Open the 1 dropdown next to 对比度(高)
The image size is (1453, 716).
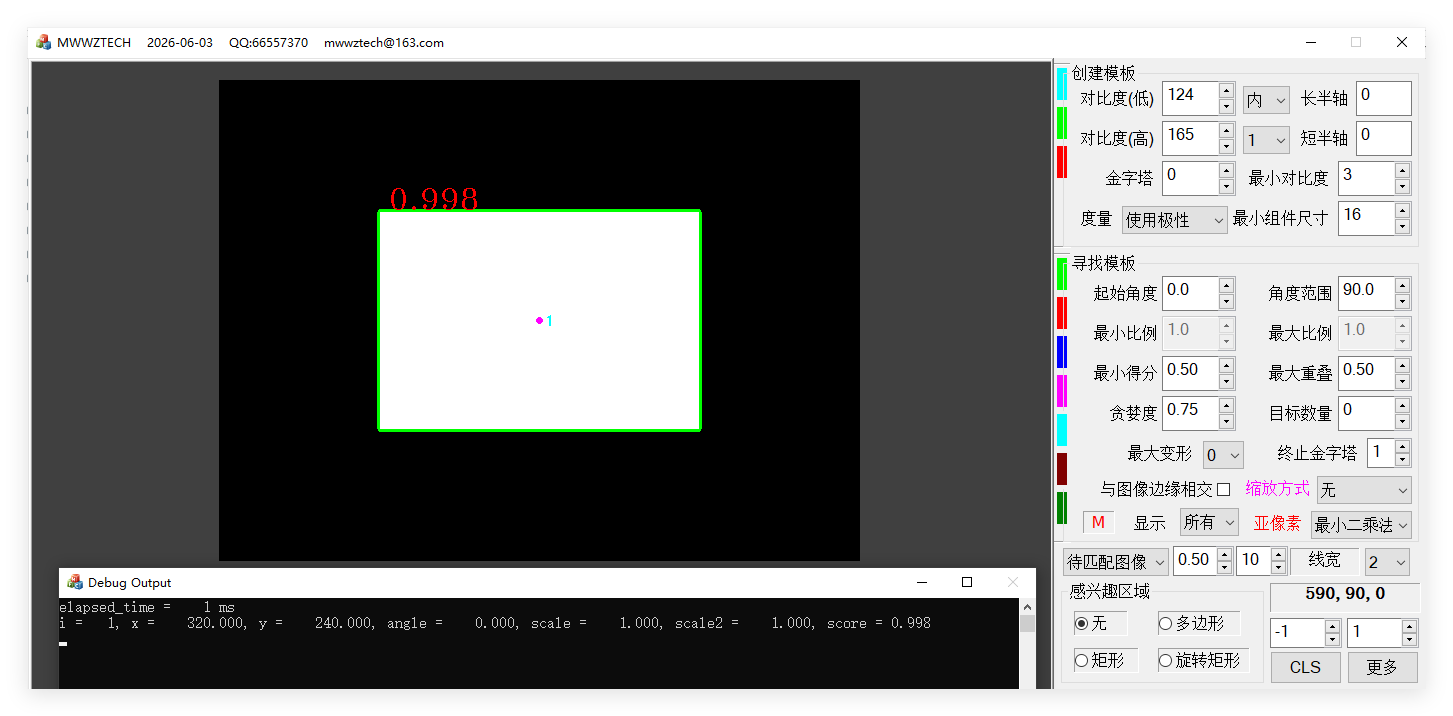pos(1266,140)
